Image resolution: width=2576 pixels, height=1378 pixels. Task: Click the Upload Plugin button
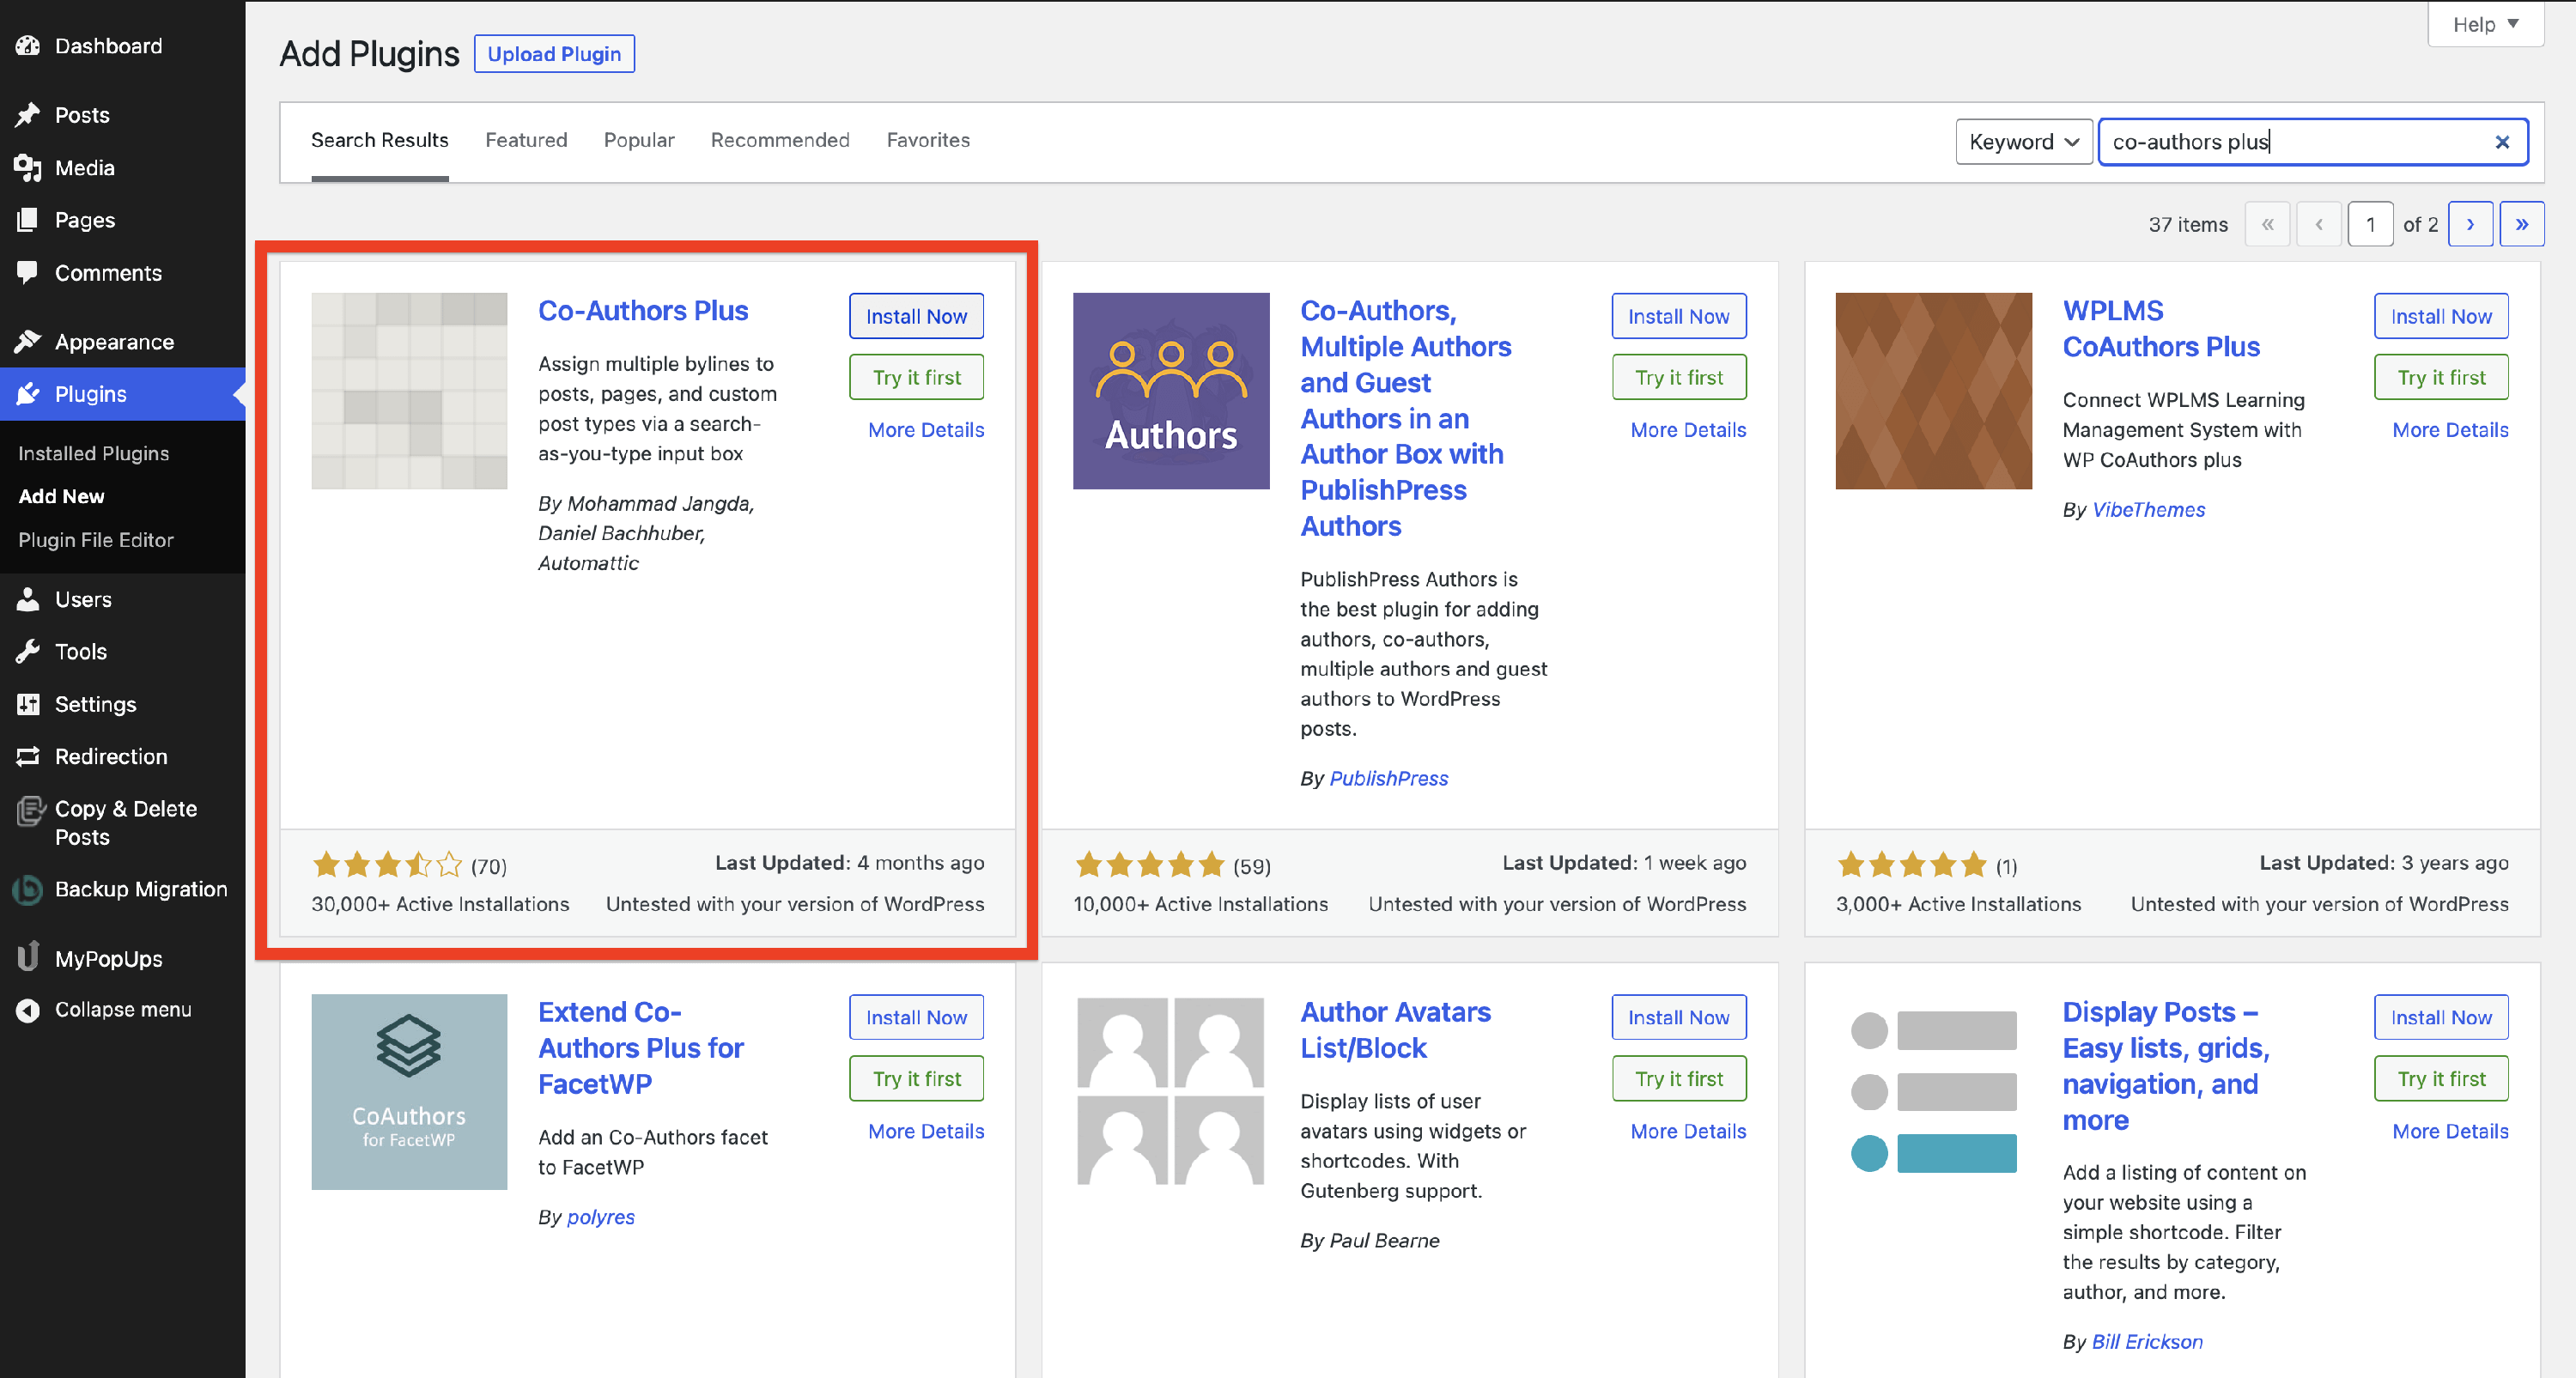pyautogui.click(x=553, y=54)
